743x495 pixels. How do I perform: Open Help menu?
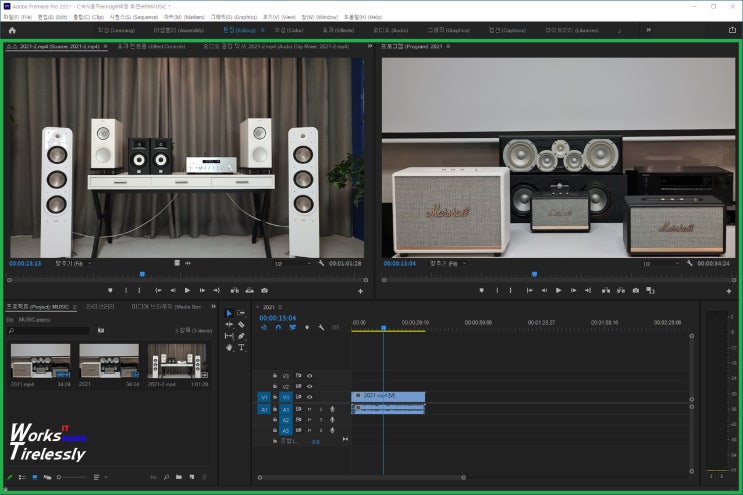tap(362, 17)
